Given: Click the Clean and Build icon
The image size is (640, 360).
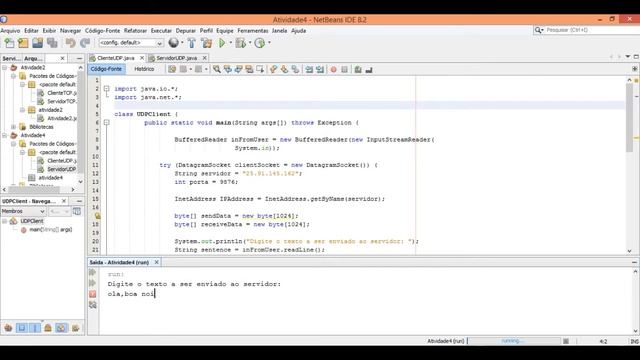Looking at the screenshot, I should coord(207,42).
